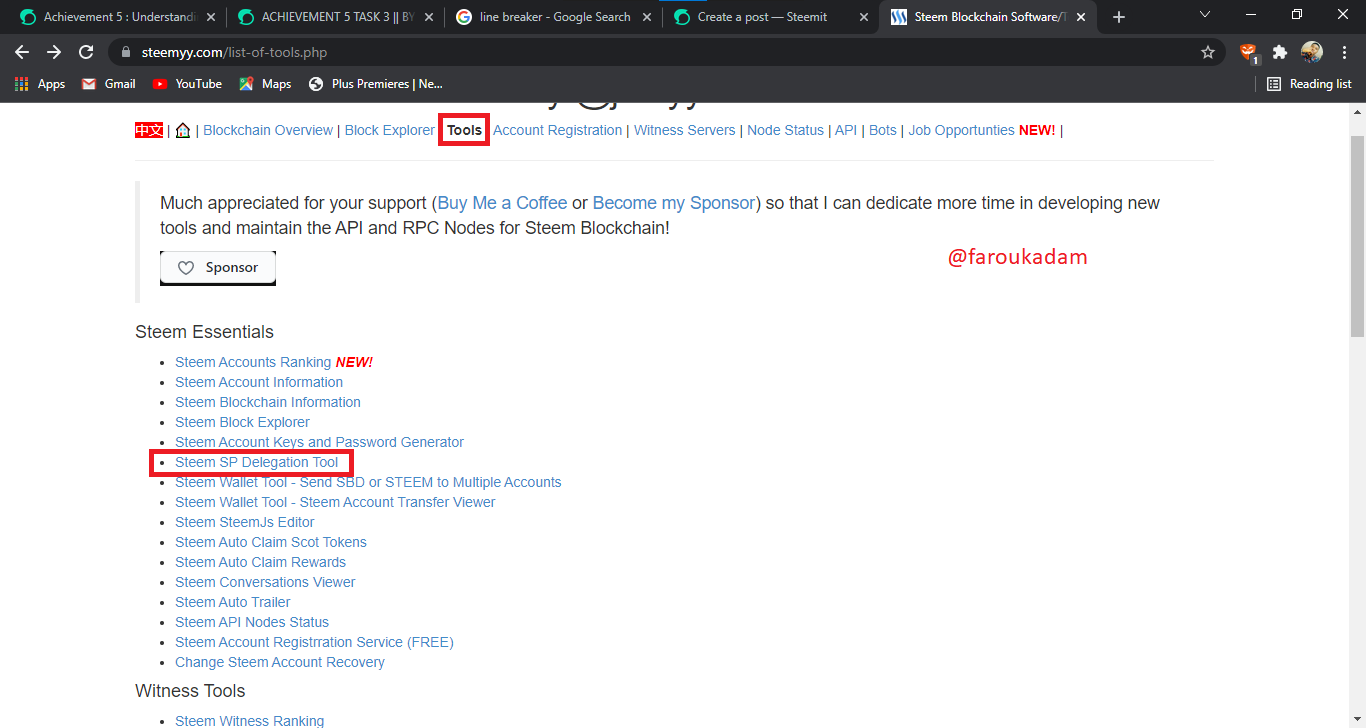Open Block Explorer in the site menu
Image resolution: width=1366 pixels, height=728 pixels.
point(390,130)
